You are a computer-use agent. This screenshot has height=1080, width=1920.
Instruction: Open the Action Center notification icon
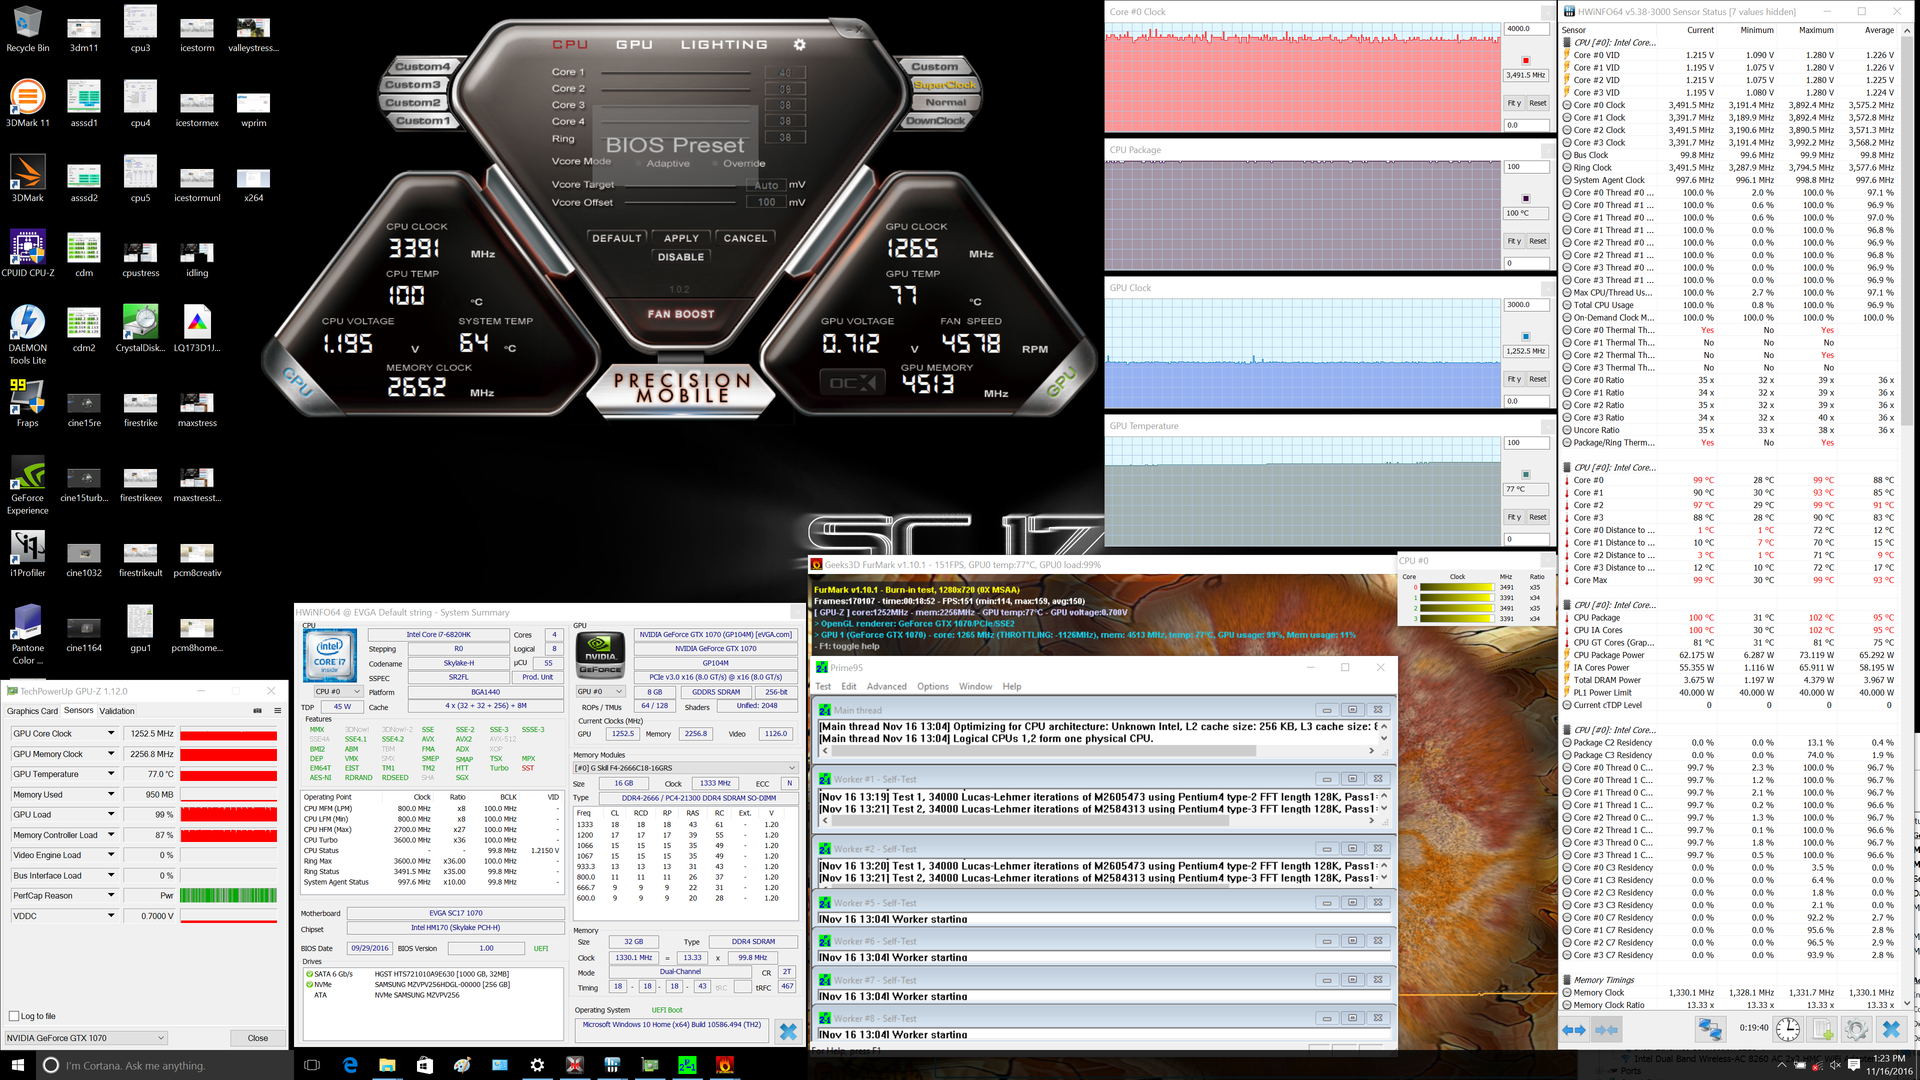click(1853, 1065)
